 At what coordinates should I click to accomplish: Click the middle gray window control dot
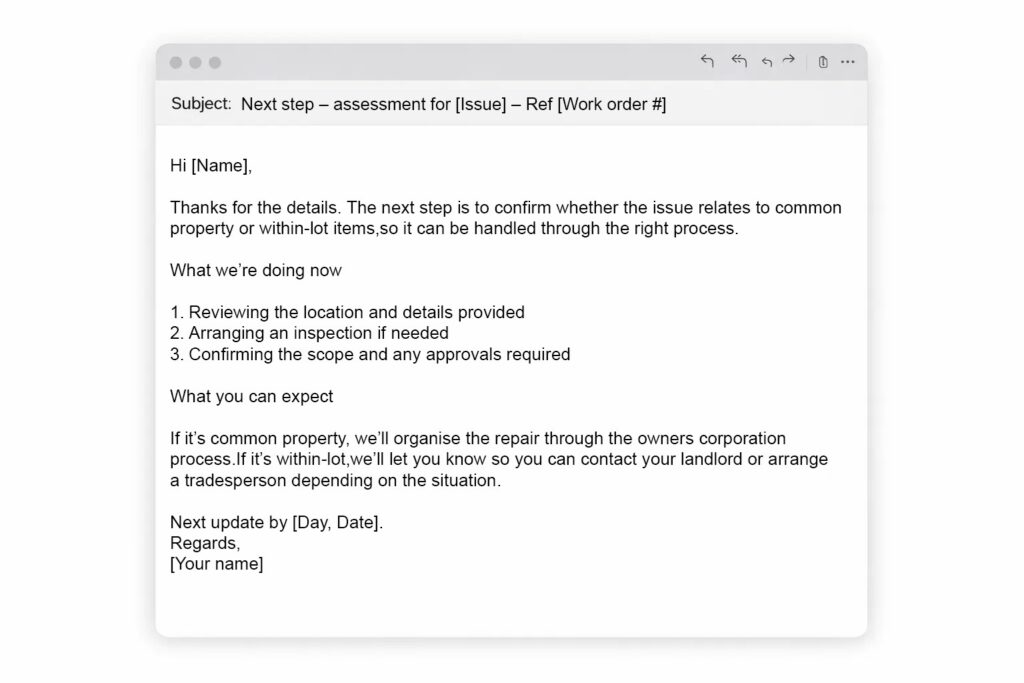point(195,63)
